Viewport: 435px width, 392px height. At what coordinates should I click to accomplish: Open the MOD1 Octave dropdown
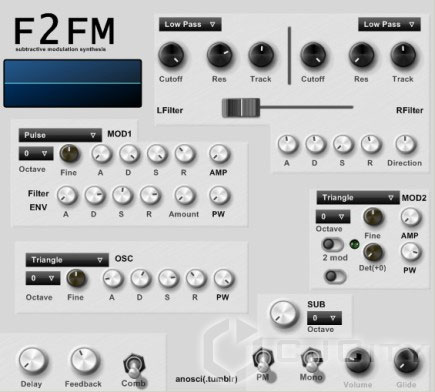36,153
